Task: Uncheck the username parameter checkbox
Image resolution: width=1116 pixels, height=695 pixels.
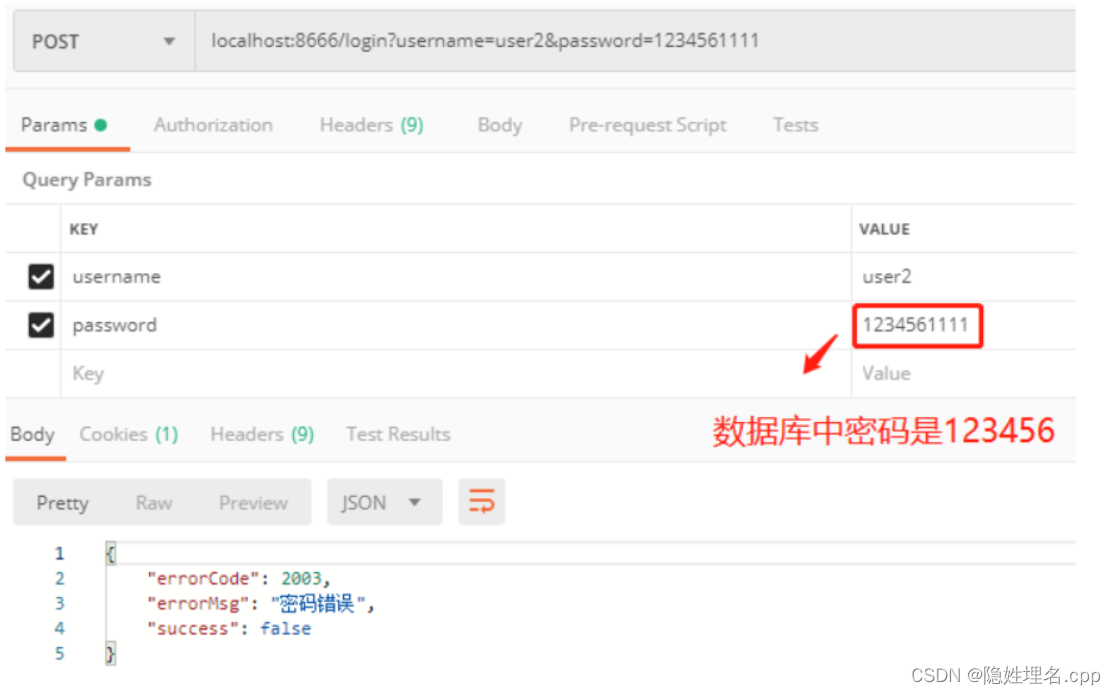Action: [x=41, y=276]
